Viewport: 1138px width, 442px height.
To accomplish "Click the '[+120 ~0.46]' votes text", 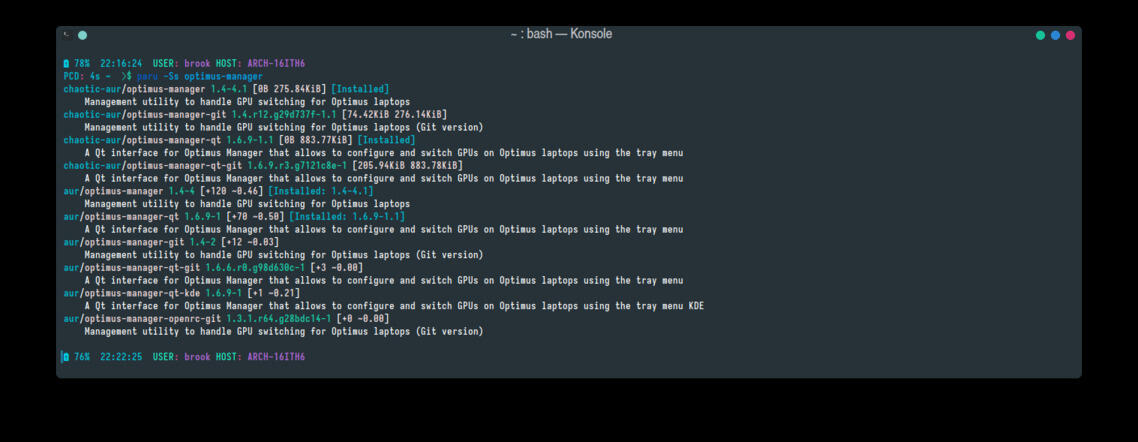I will (x=232, y=191).
